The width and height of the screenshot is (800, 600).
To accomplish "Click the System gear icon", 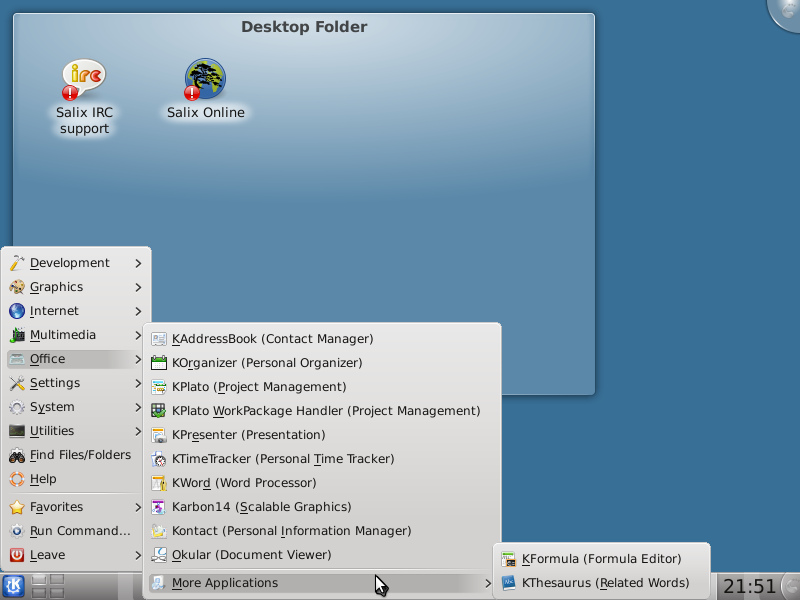I will tap(17, 407).
